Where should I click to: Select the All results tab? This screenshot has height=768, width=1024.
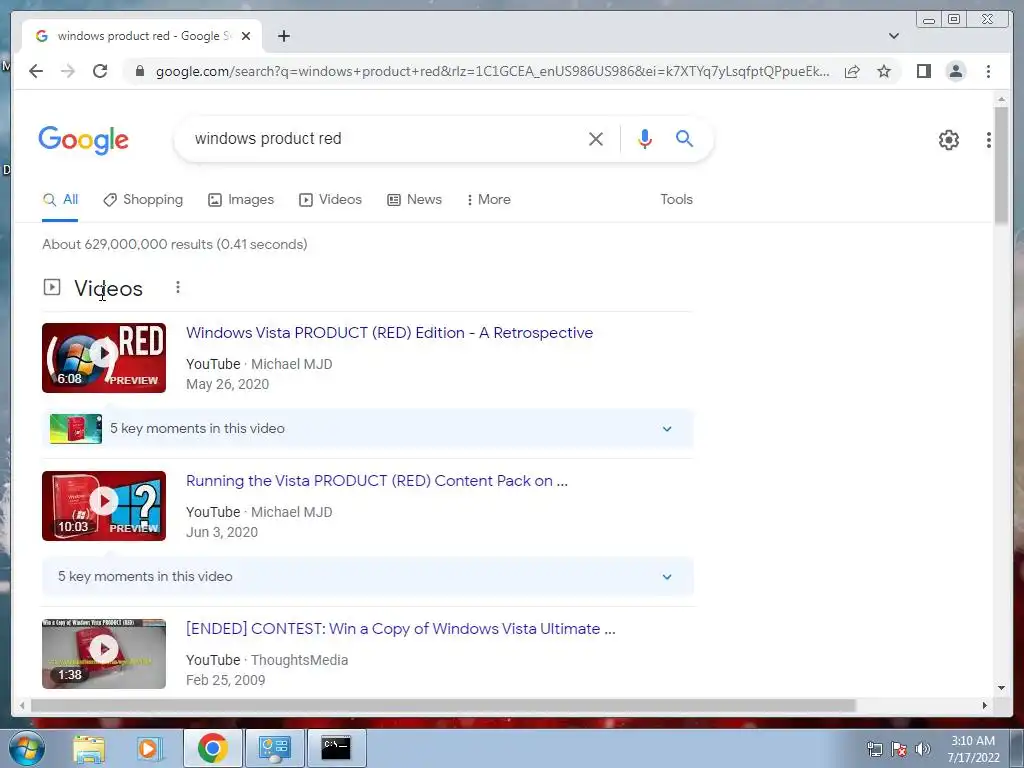[x=60, y=200]
